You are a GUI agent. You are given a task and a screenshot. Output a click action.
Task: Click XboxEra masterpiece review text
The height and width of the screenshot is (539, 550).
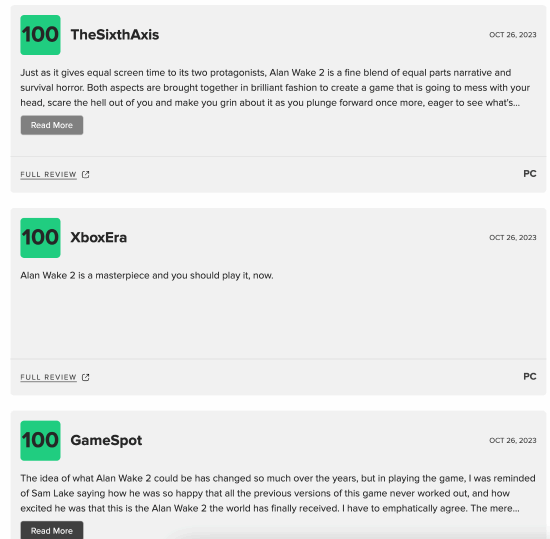(147, 276)
